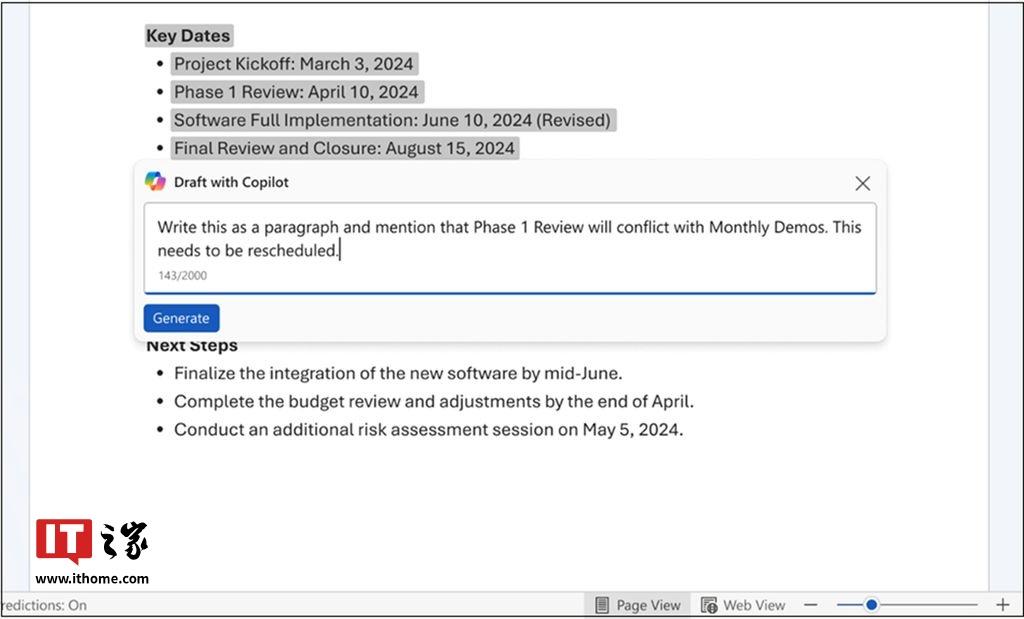Switch to Web View
1024x619 pixels.
point(743,605)
